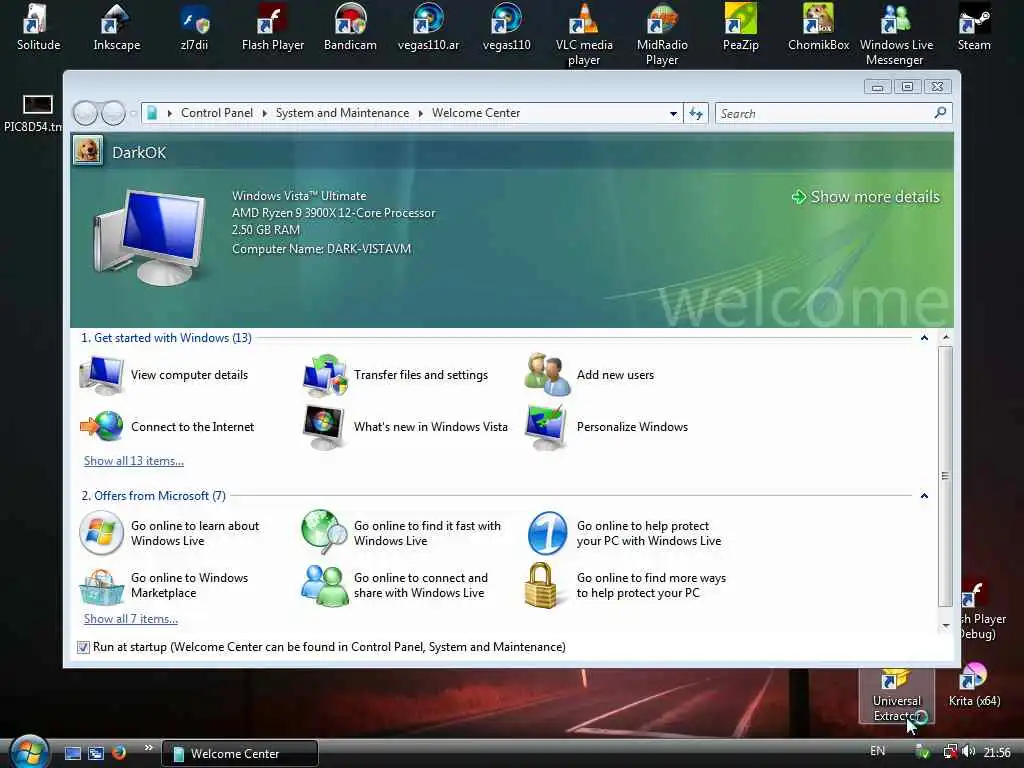Expand the quick launch overflow chevron

[148, 748]
